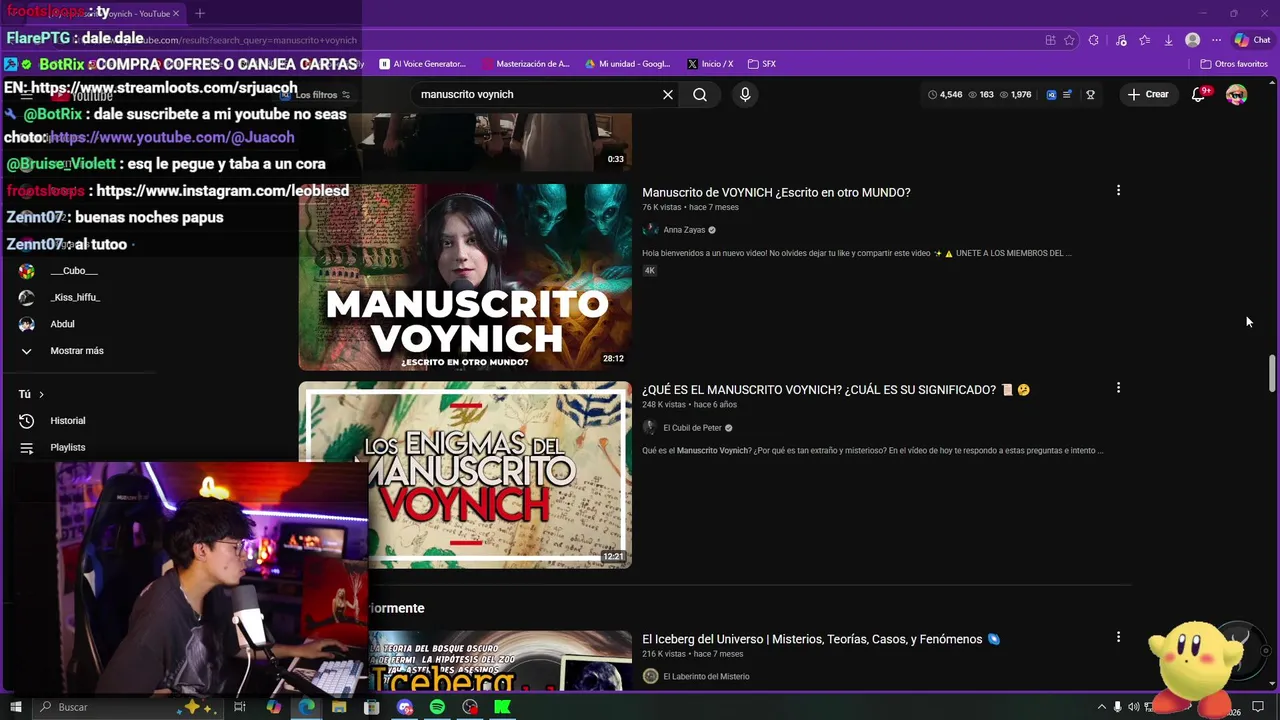Click the vidIQ extension logo icon
Image resolution: width=1280 pixels, height=720 pixels.
click(1051, 95)
